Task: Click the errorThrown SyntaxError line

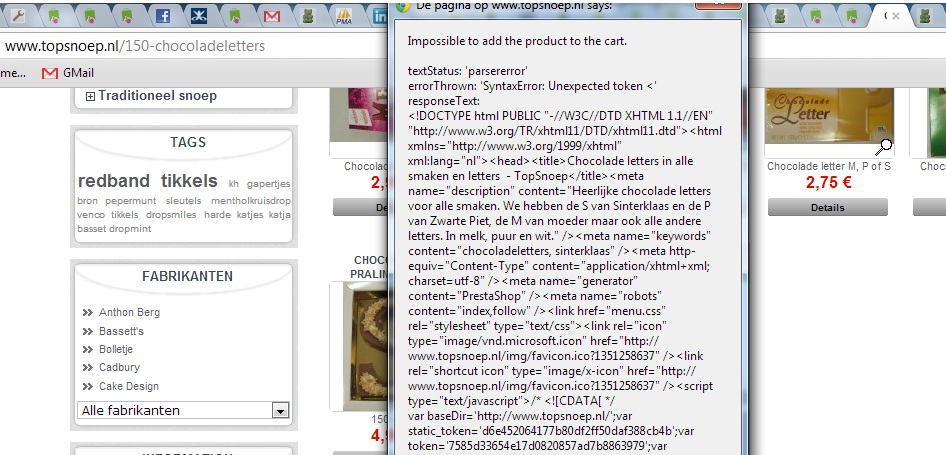Action: (x=532, y=86)
